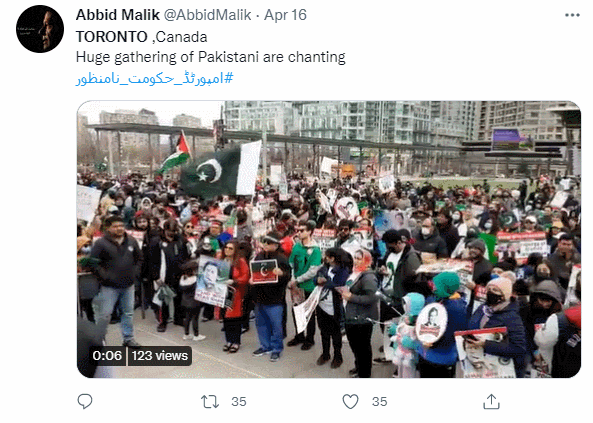Open the share upload icon
This screenshot has height=423, width=593.
coord(491,401)
